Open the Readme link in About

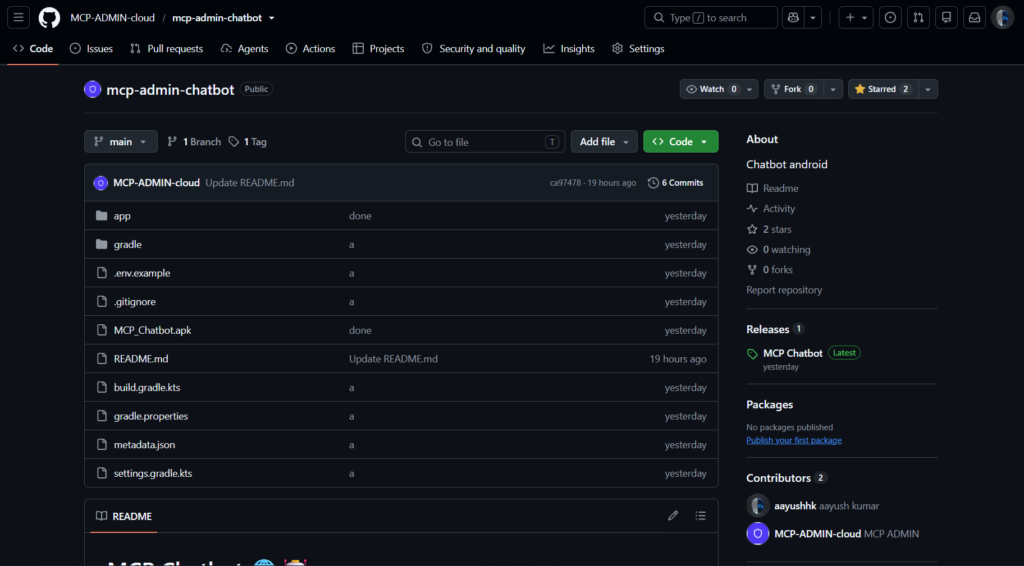[x=773, y=188]
